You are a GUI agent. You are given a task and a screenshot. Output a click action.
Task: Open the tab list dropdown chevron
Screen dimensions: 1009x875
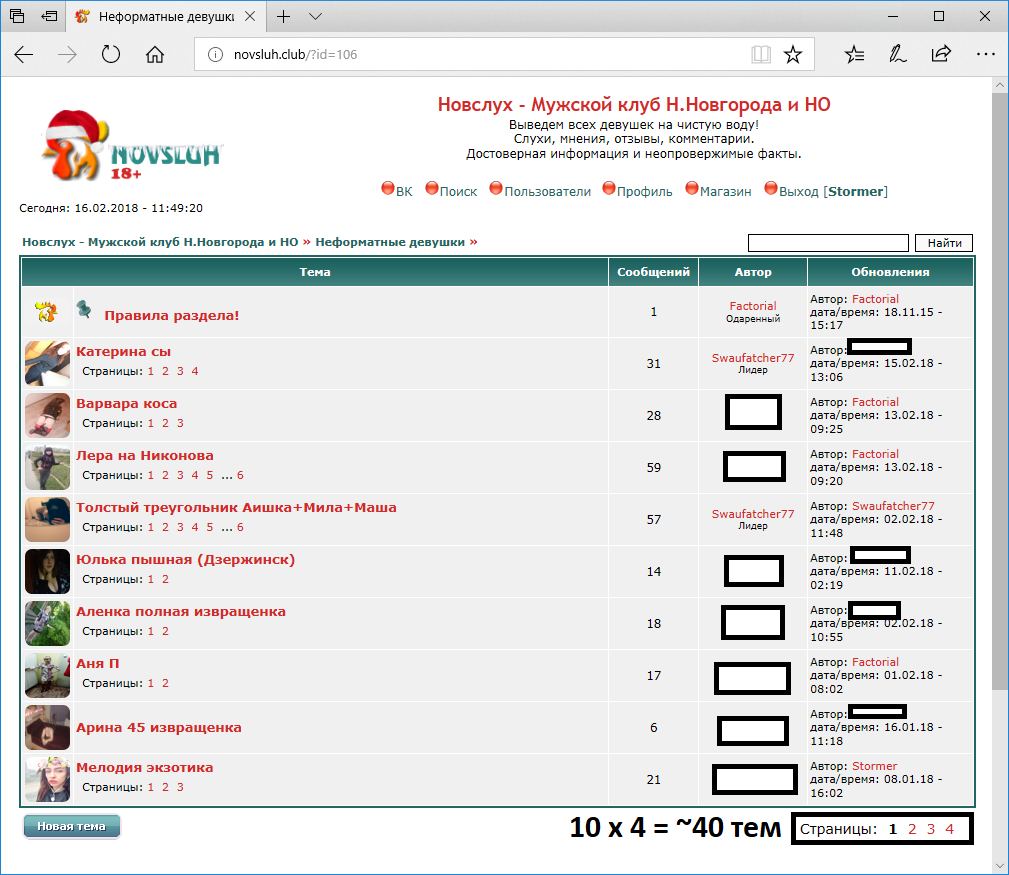point(315,16)
